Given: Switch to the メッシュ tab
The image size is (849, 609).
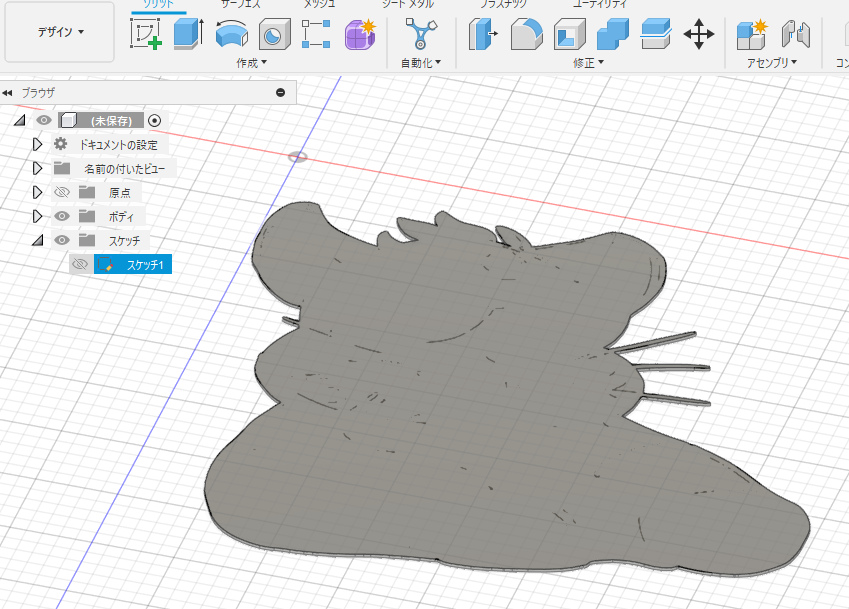Looking at the screenshot, I should click(x=319, y=4).
